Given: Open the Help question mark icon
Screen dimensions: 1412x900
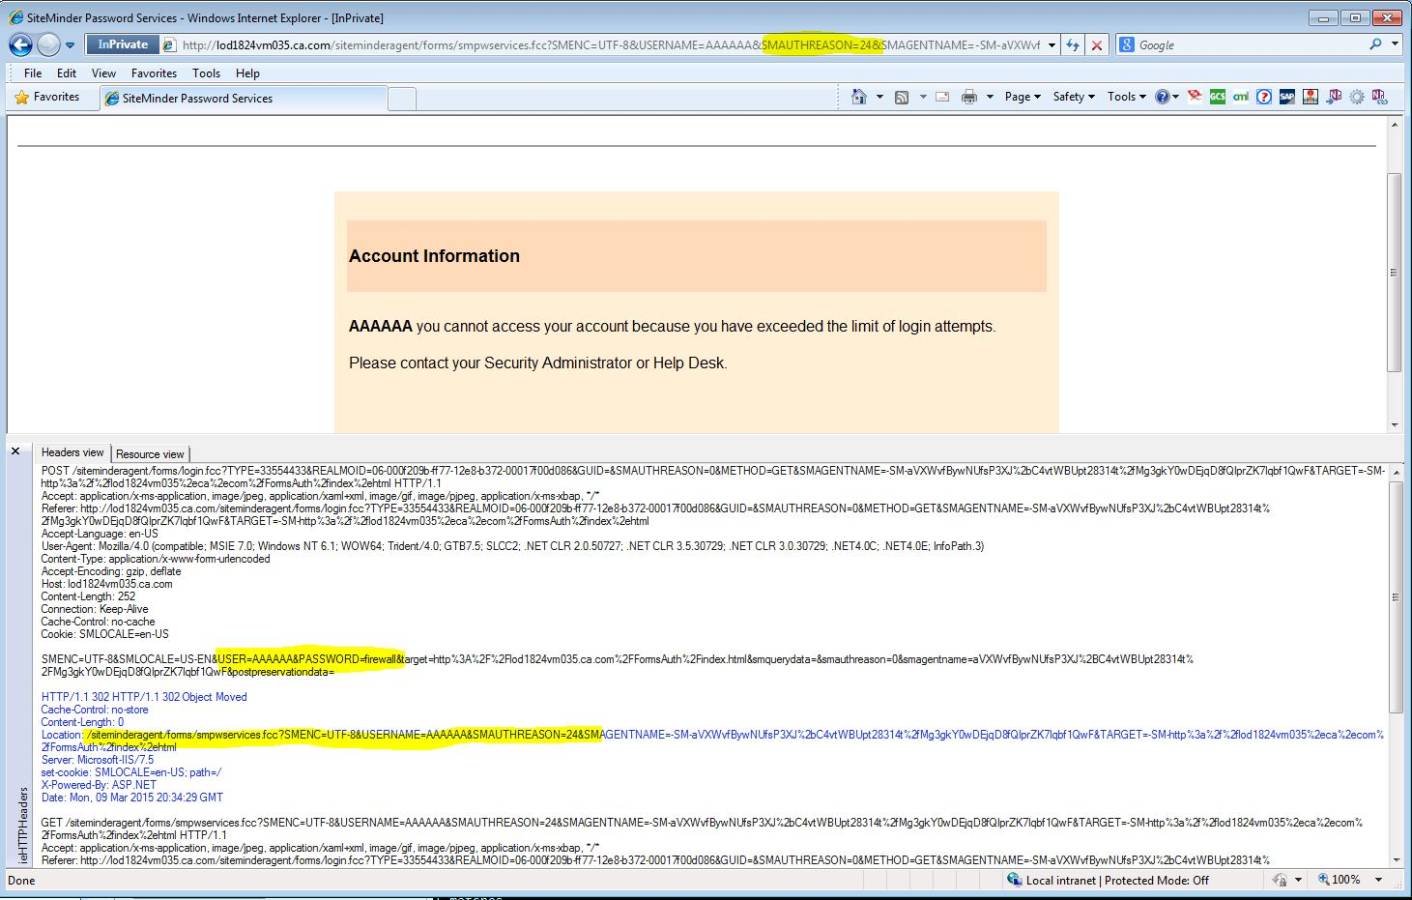Looking at the screenshot, I should pyautogui.click(x=1161, y=97).
